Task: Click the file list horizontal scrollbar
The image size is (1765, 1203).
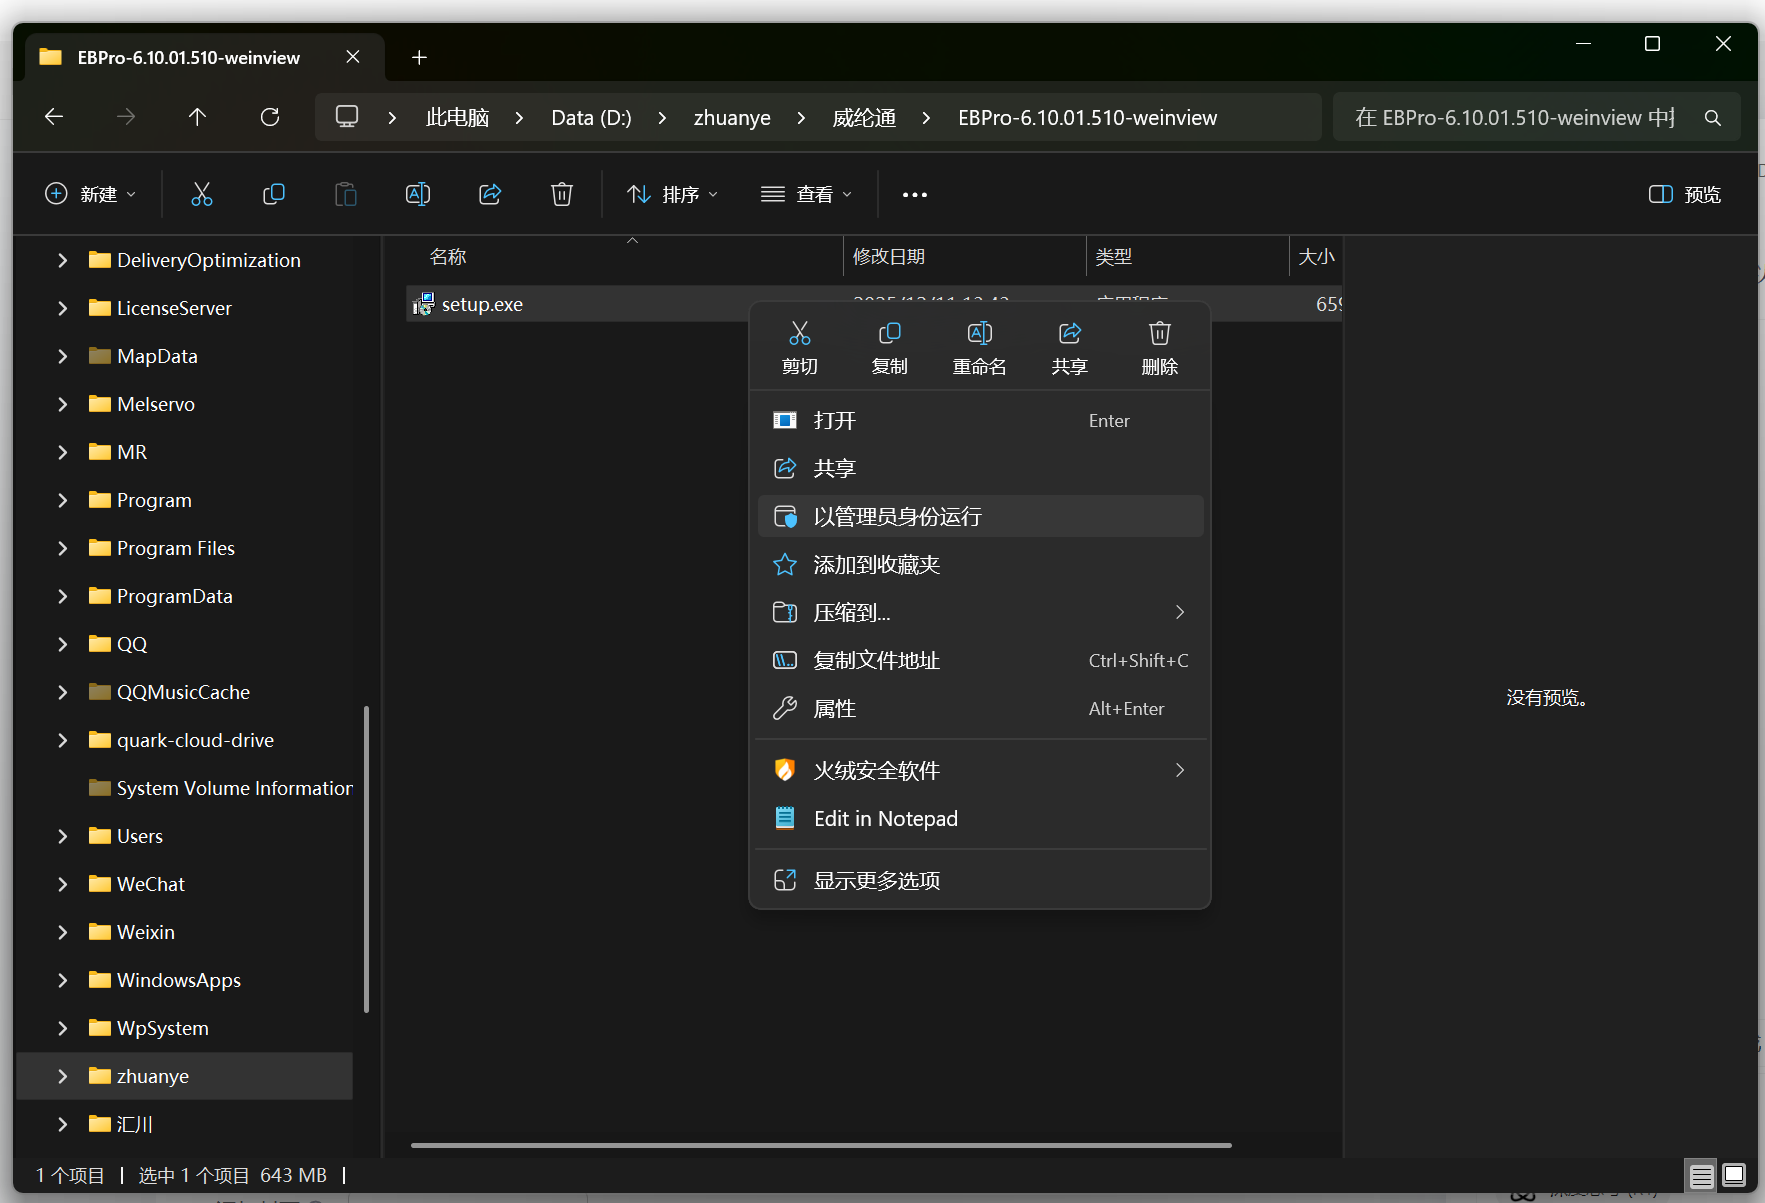Action: pyautogui.click(x=821, y=1145)
